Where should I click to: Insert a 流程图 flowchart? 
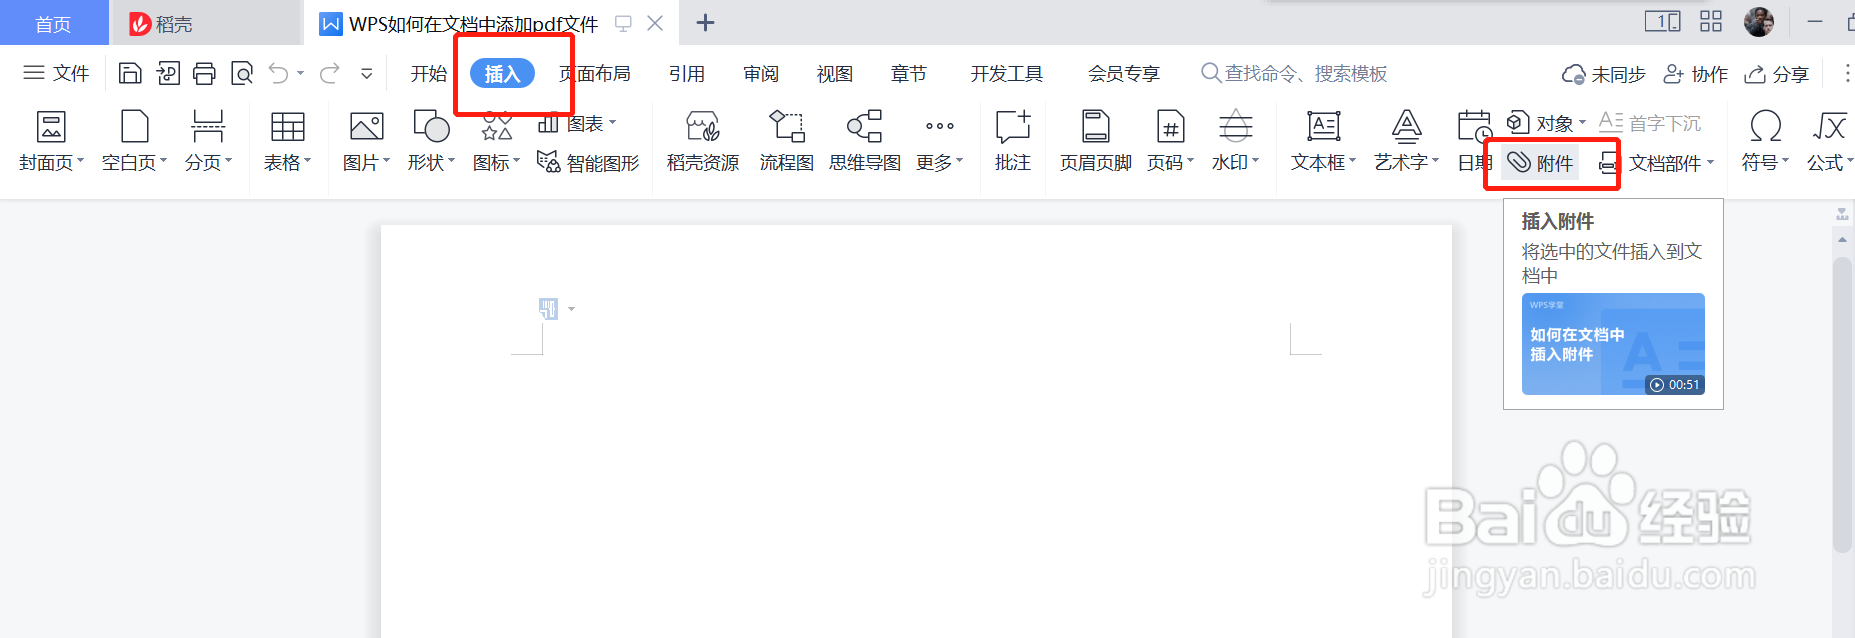click(x=787, y=141)
